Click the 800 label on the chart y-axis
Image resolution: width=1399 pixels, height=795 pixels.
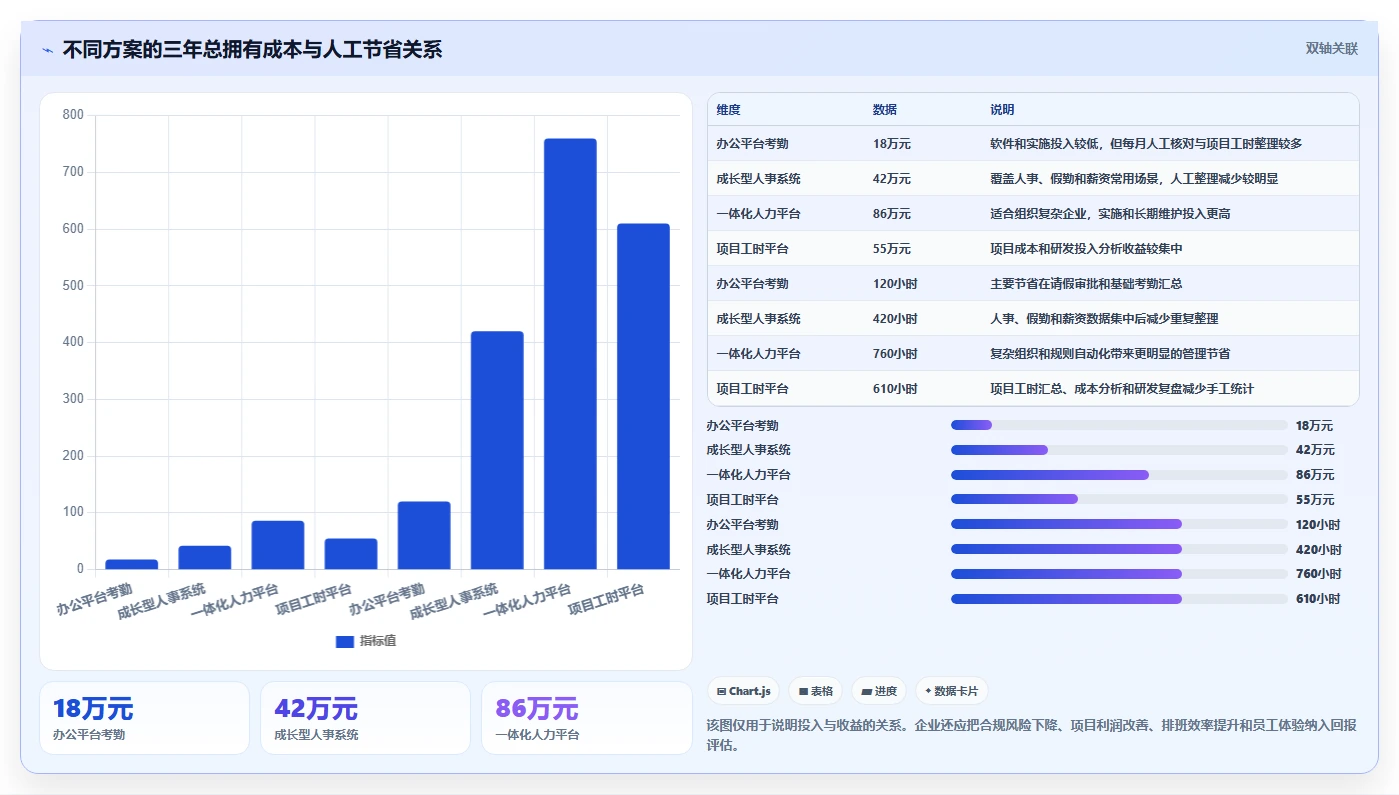[x=73, y=115]
